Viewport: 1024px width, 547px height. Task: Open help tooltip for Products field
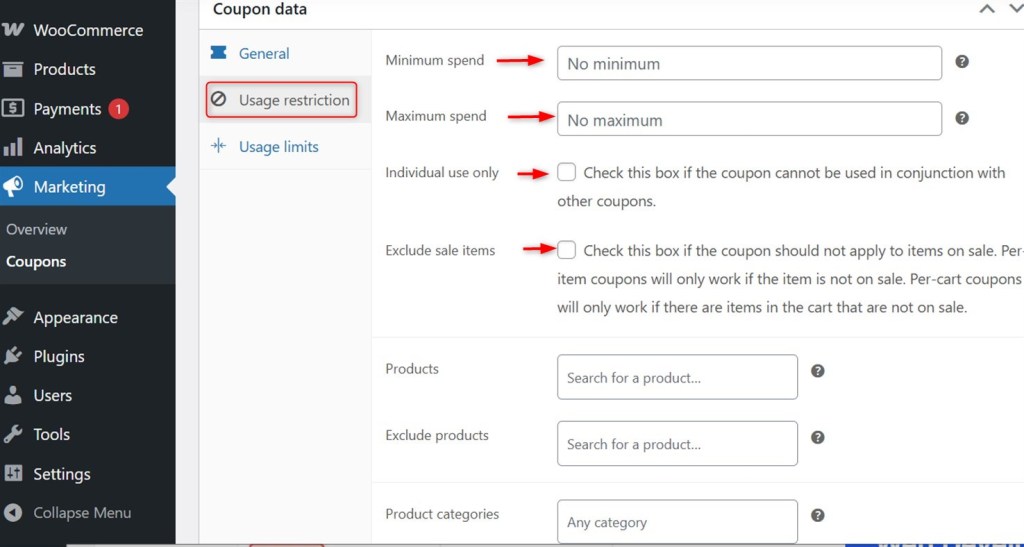(818, 371)
